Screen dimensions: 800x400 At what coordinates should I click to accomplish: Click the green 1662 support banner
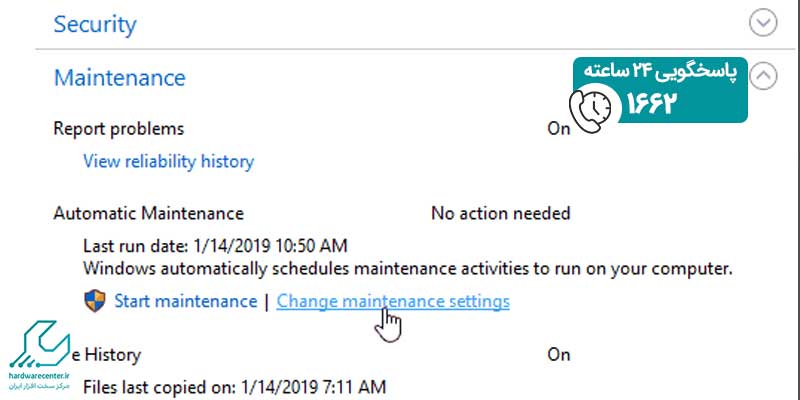[x=660, y=90]
